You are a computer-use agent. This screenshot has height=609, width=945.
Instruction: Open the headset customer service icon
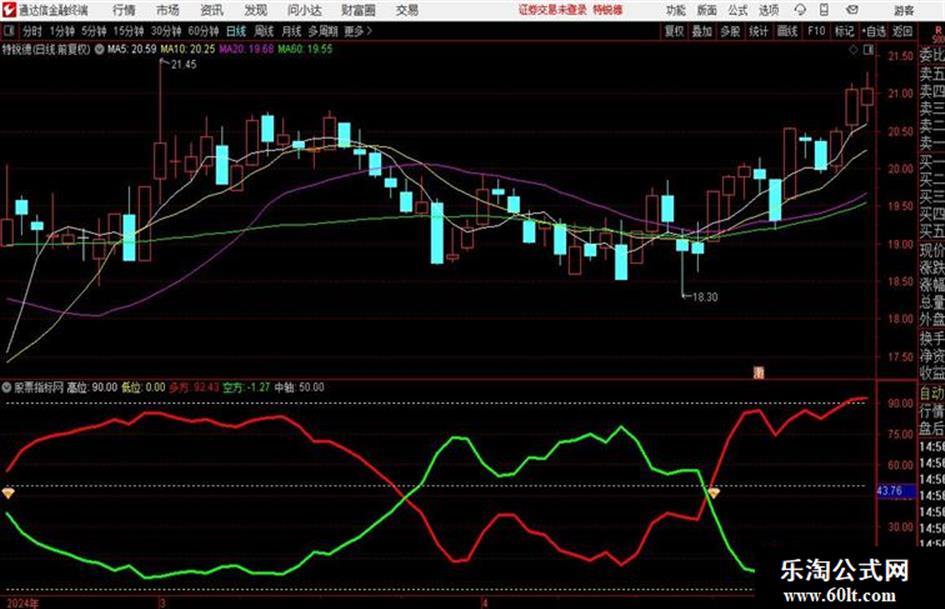click(x=800, y=10)
